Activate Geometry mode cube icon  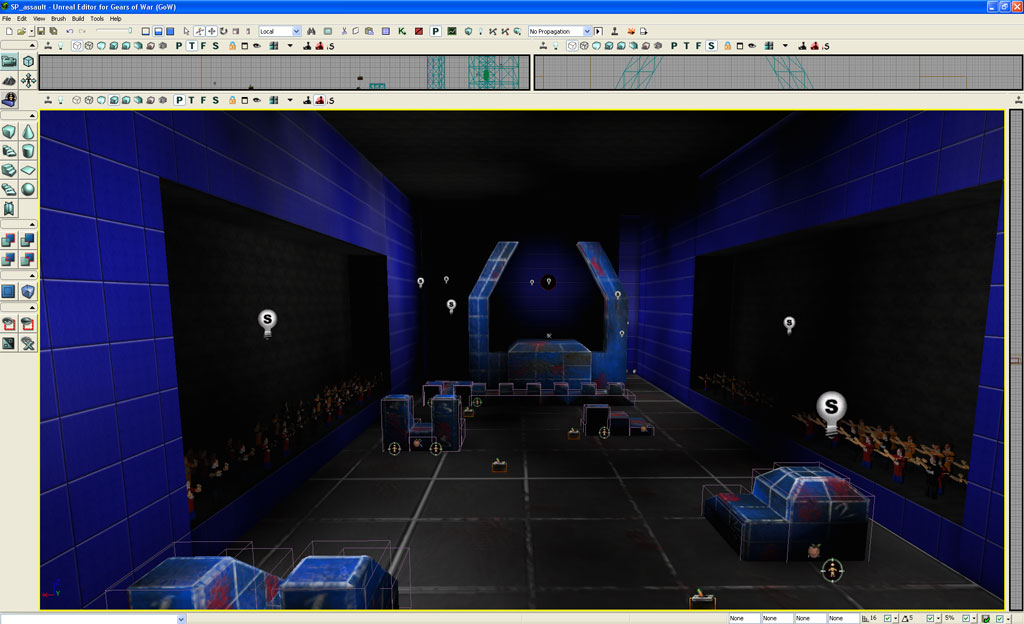coord(28,61)
